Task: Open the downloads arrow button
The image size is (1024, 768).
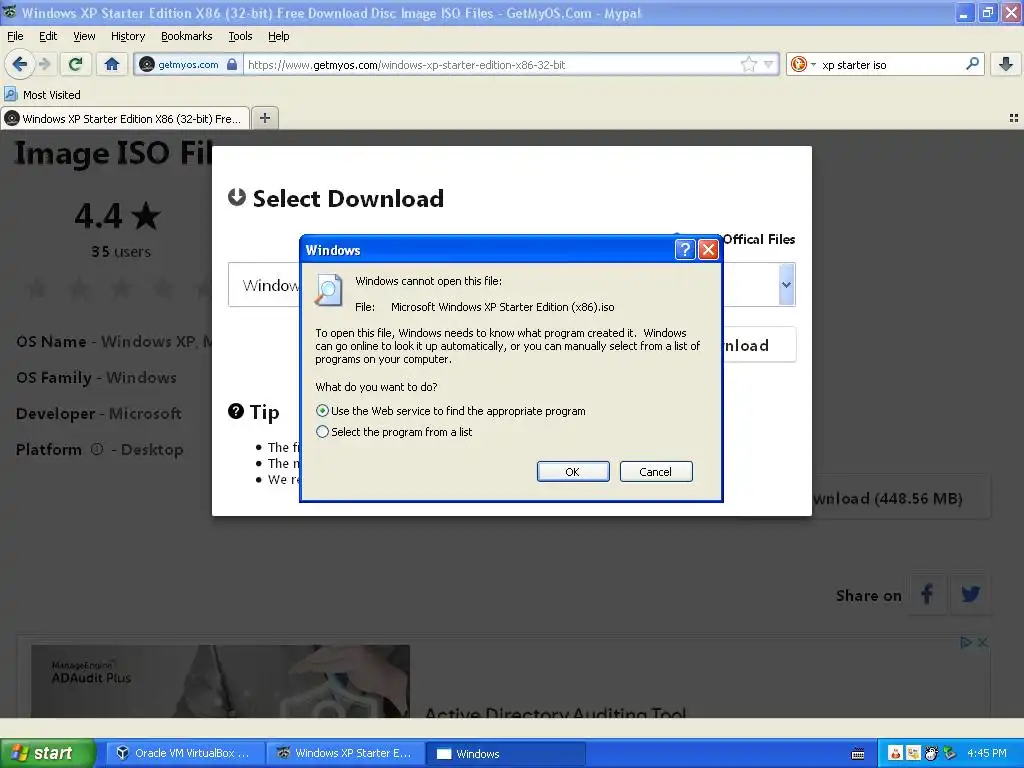Action: [1006, 64]
